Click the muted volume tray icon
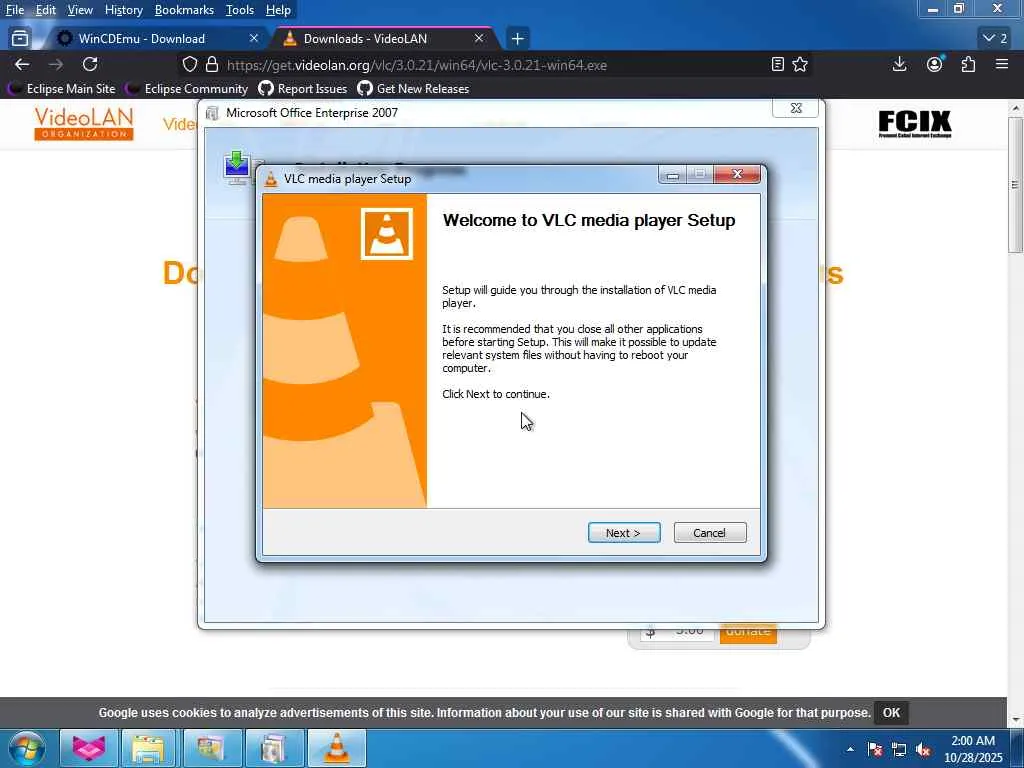 point(923,749)
